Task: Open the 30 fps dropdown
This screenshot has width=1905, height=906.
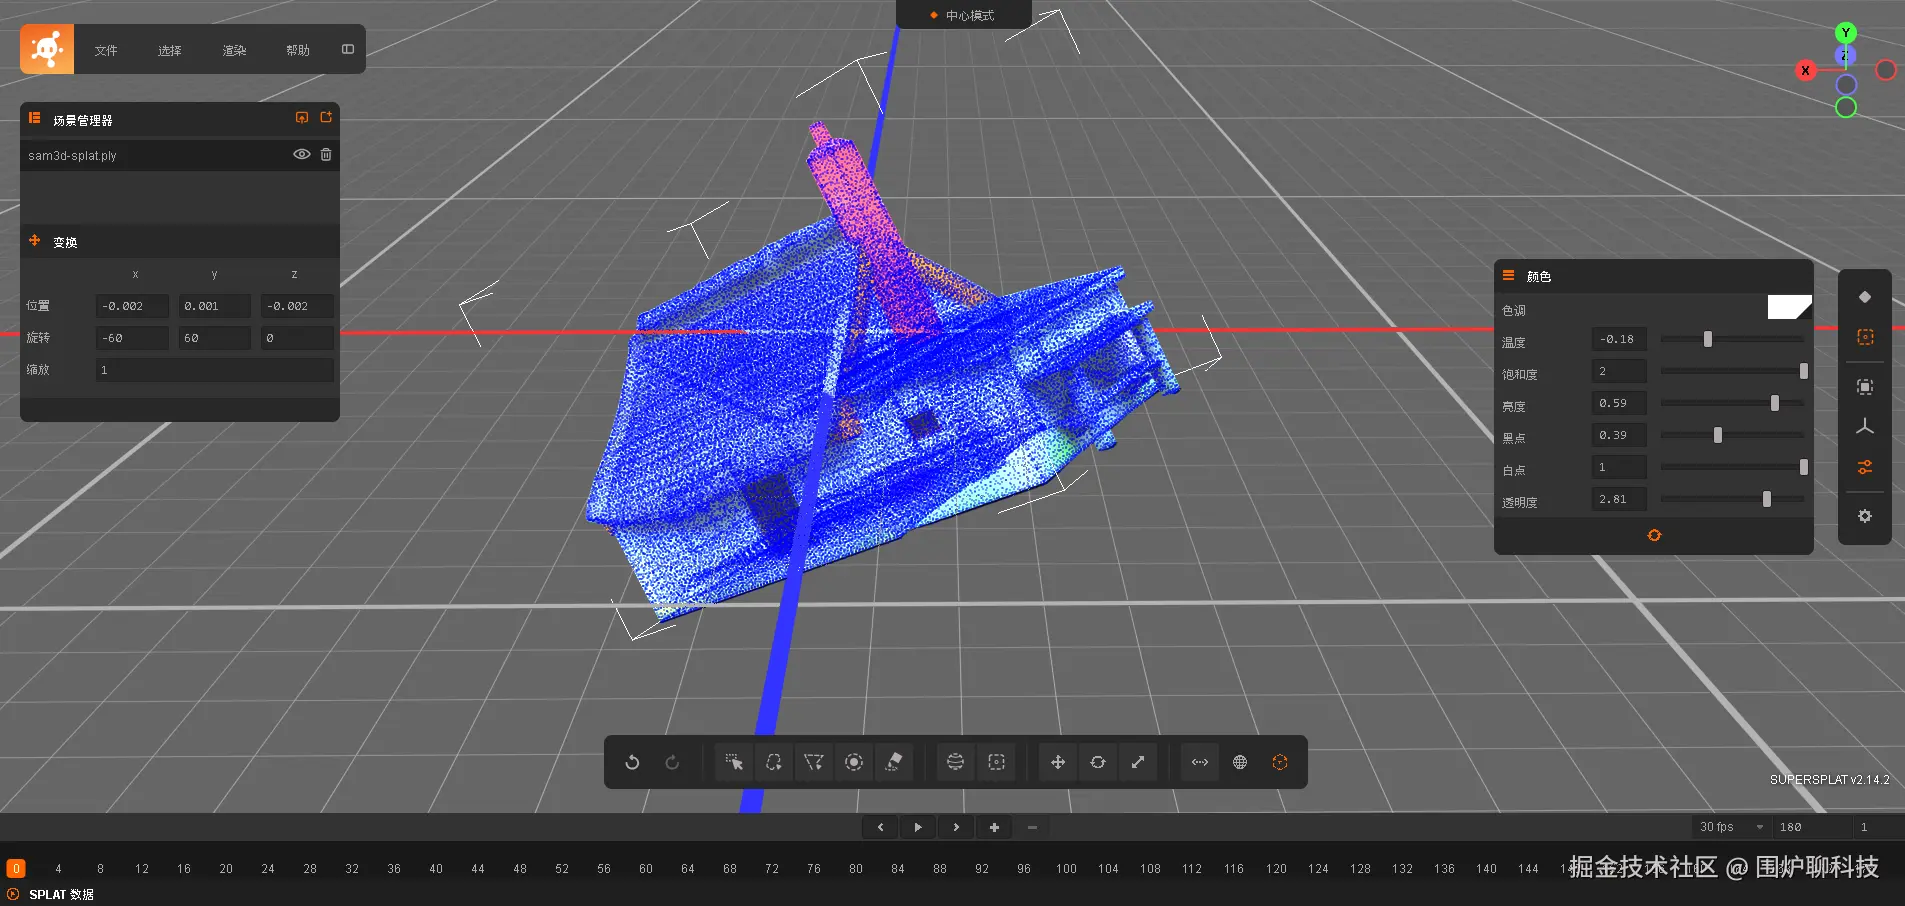Action: (x=1731, y=827)
